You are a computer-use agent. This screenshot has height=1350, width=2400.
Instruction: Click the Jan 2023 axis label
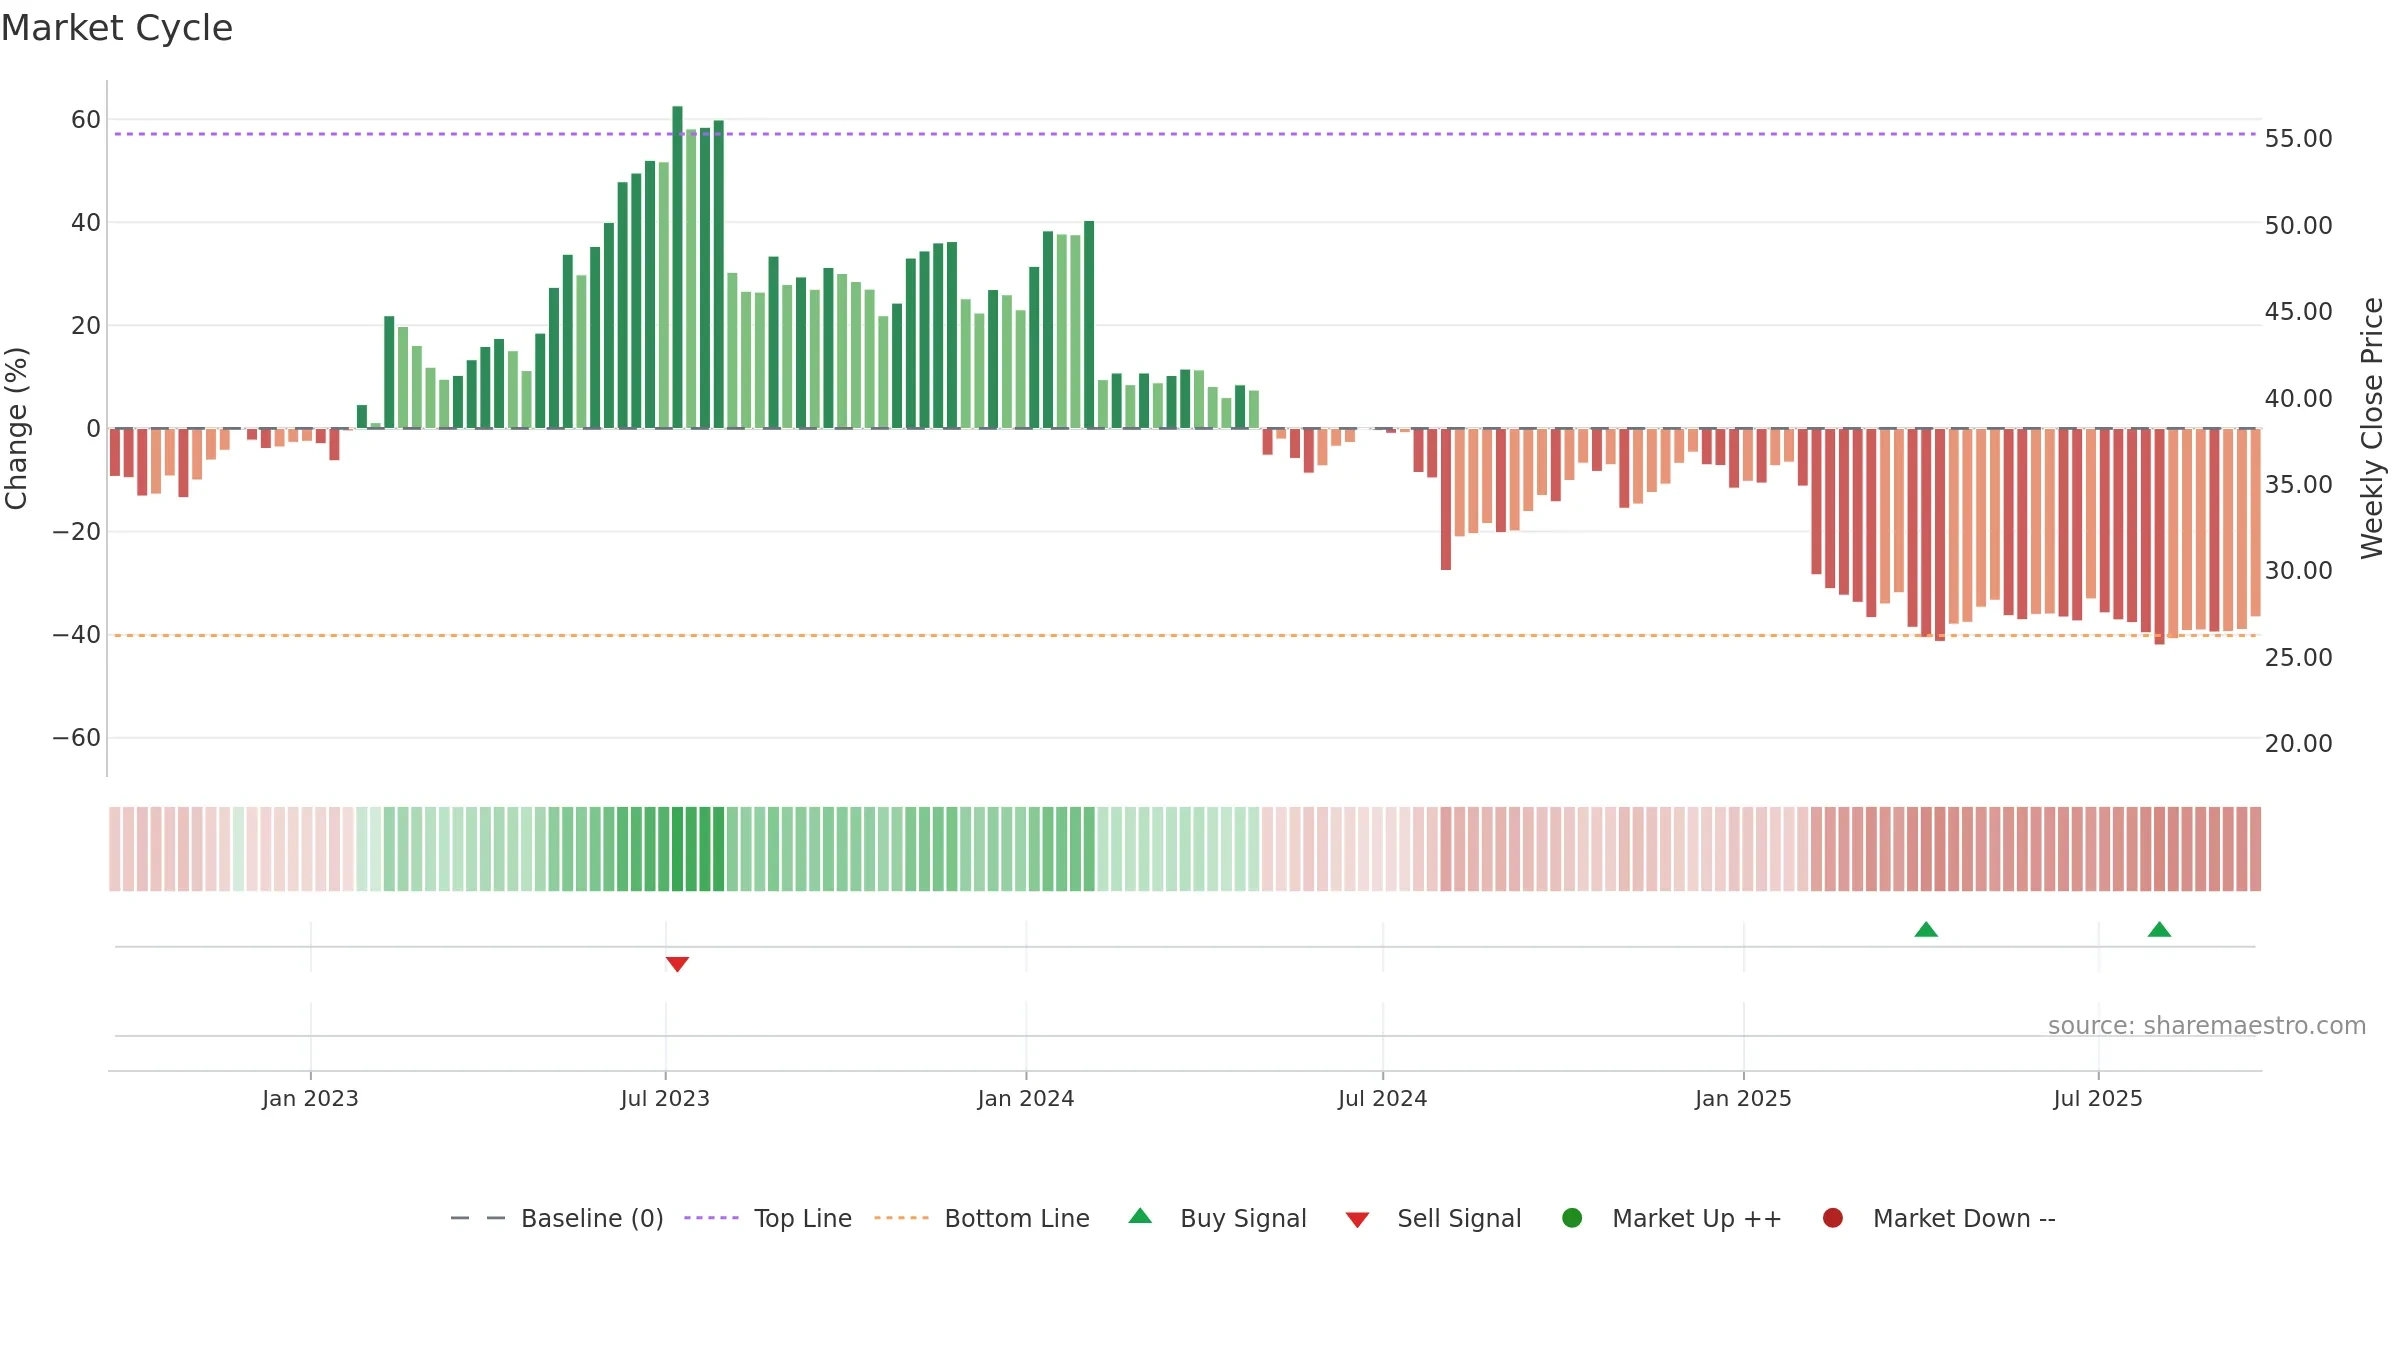[x=310, y=1099]
